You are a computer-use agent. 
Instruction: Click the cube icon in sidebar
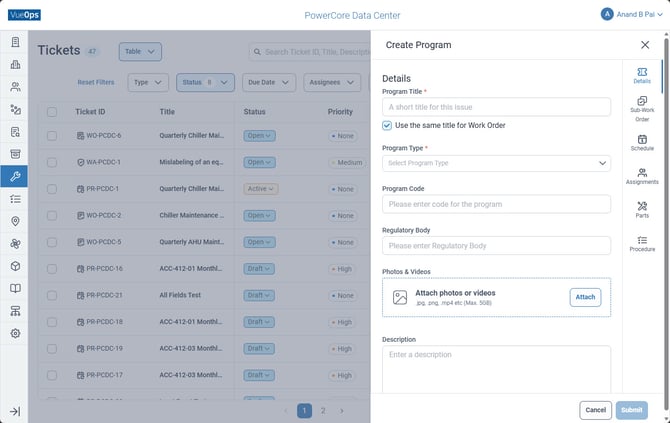pyautogui.click(x=15, y=266)
